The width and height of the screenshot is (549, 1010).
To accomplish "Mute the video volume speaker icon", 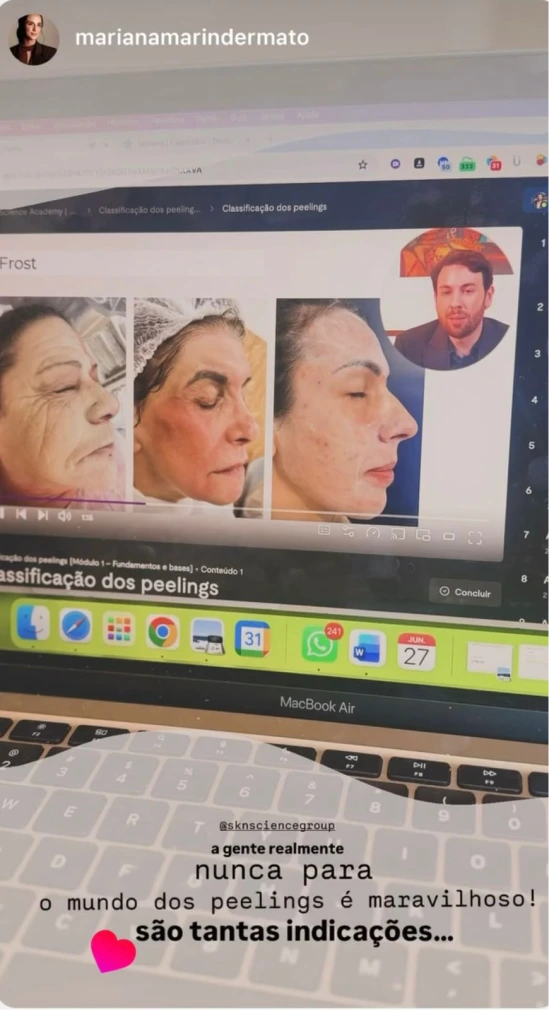I will click(64, 515).
